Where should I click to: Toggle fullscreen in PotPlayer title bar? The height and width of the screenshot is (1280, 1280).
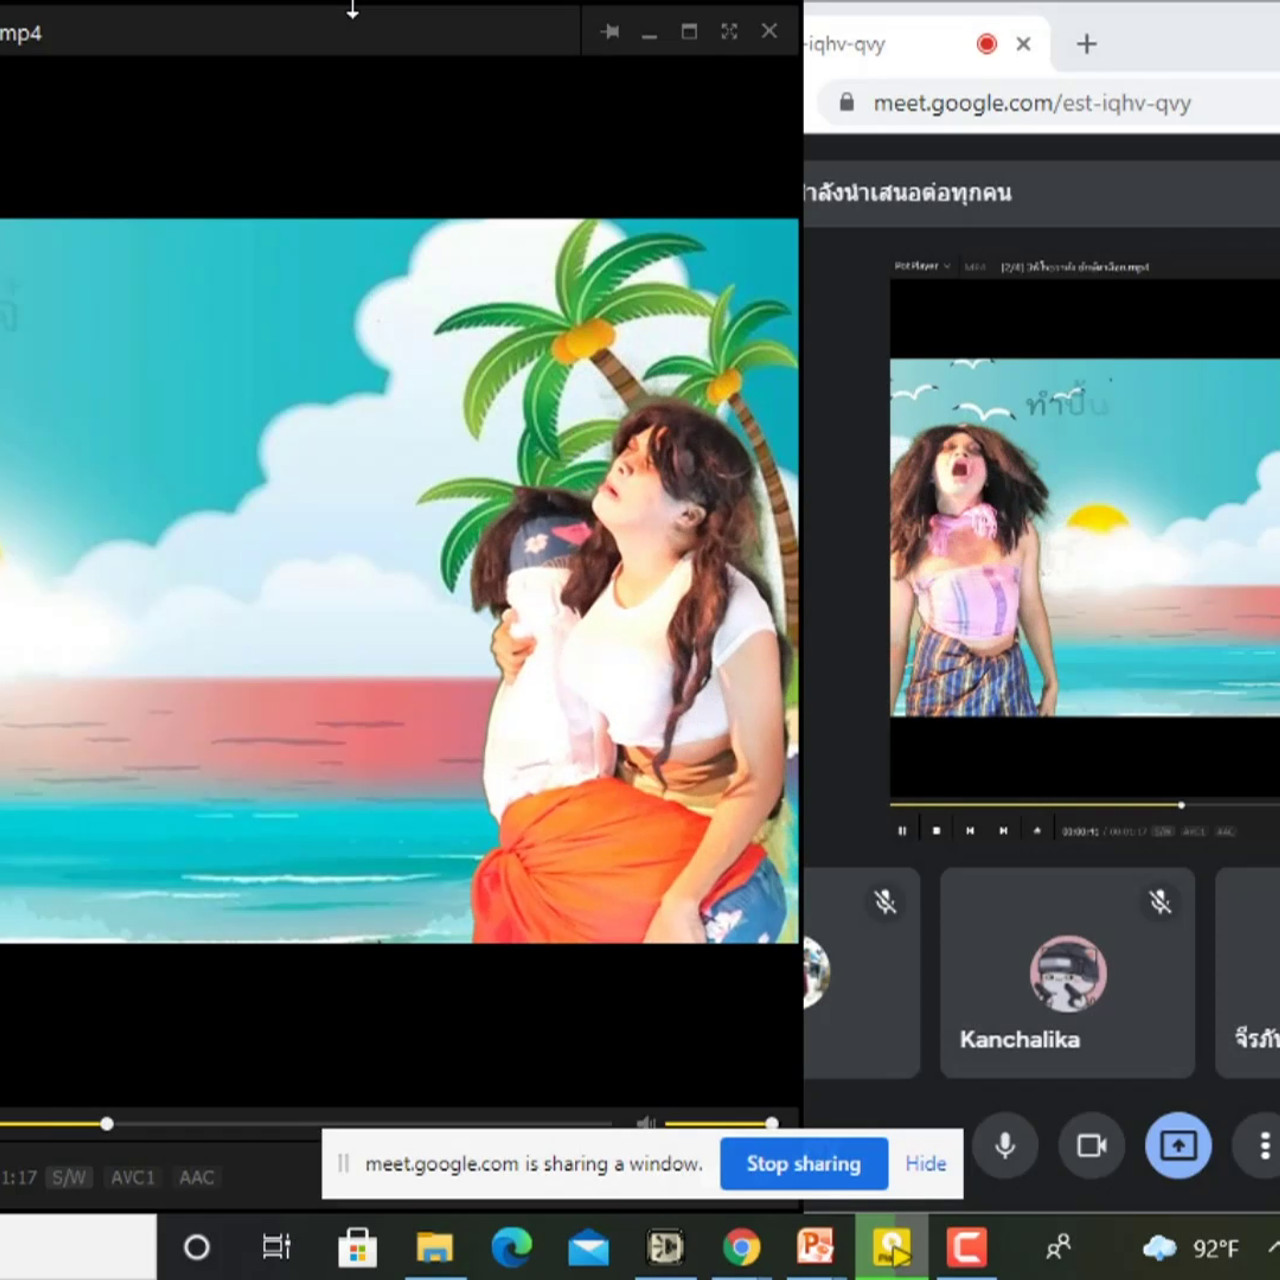pyautogui.click(x=729, y=32)
